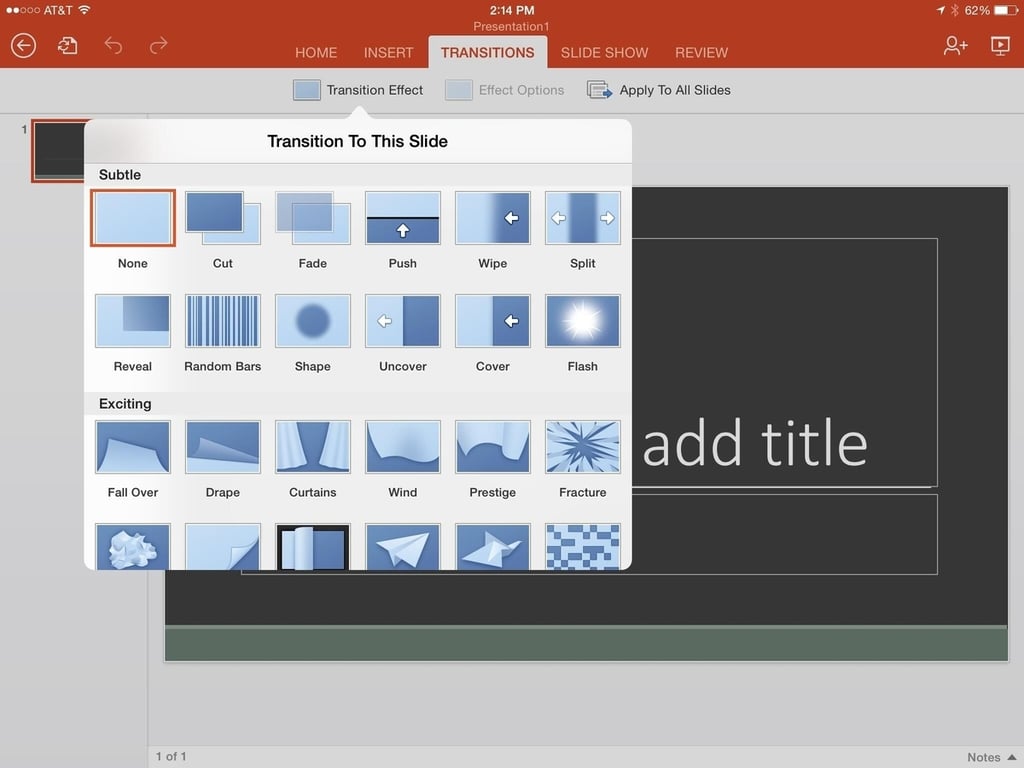Image resolution: width=1024 pixels, height=768 pixels.
Task: Pick the Peel Off page-corner transition
Action: [x=223, y=547]
